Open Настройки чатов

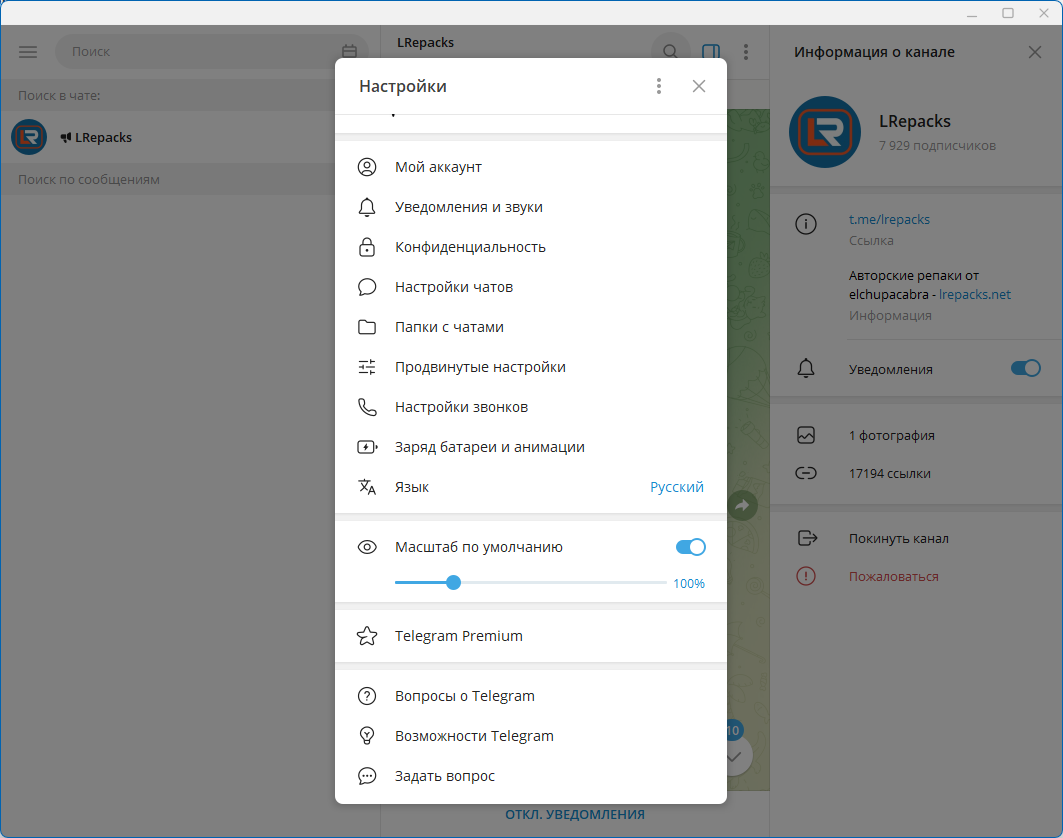[x=531, y=287]
